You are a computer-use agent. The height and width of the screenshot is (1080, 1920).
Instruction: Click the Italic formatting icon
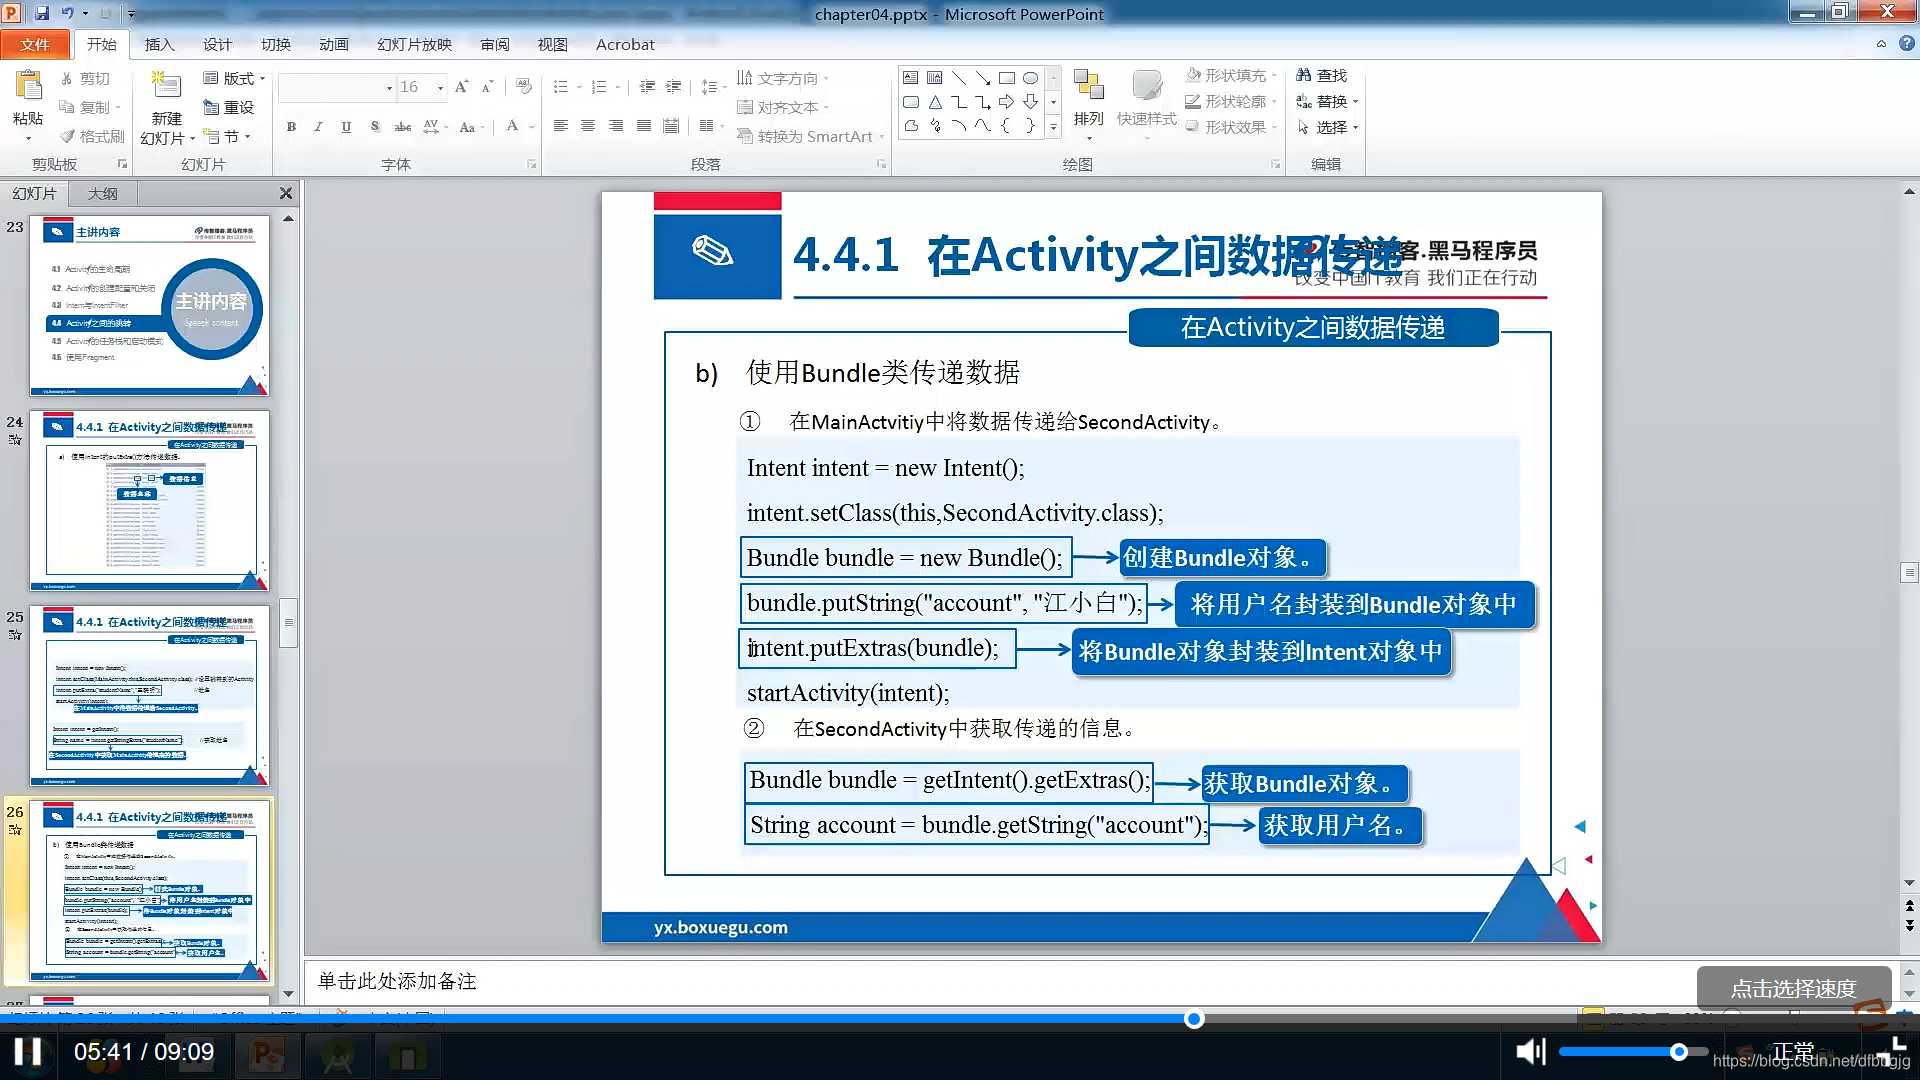(x=318, y=127)
